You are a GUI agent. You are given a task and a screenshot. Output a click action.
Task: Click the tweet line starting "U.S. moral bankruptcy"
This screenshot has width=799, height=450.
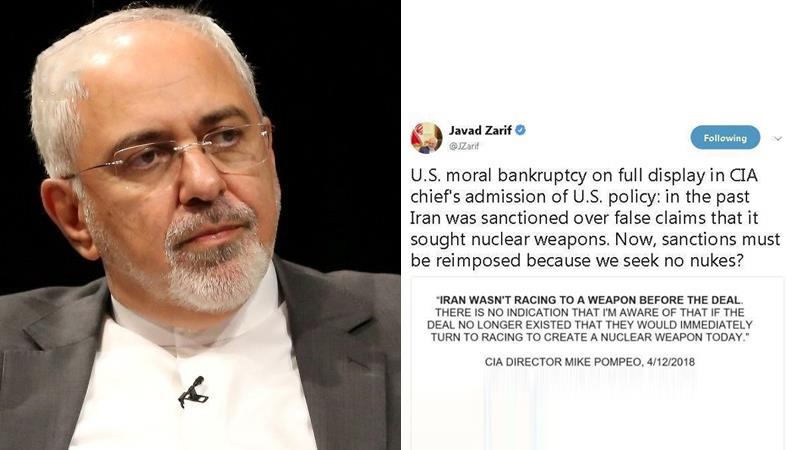[584, 175]
